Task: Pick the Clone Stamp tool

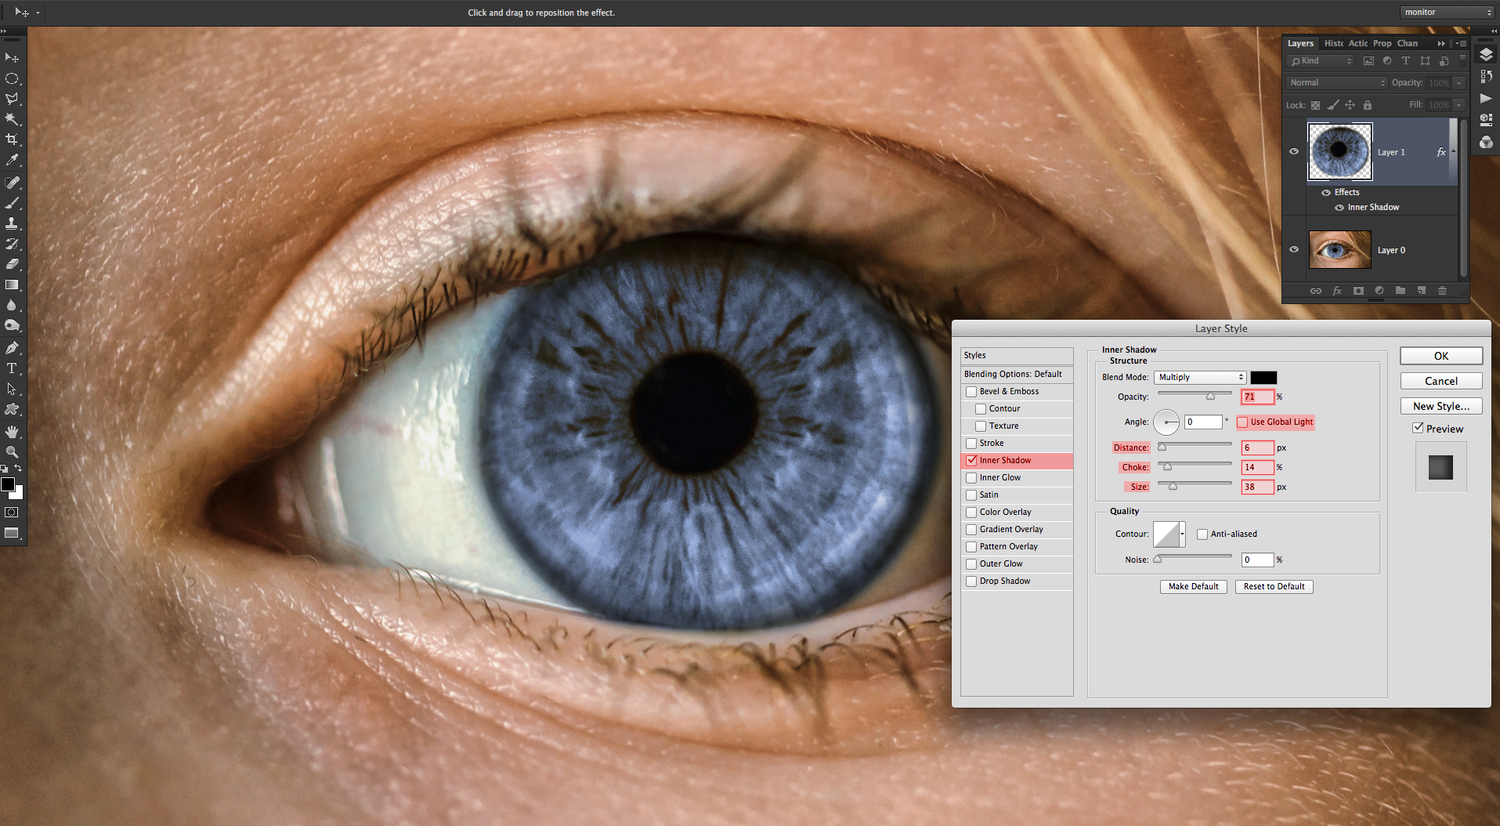Action: click(12, 223)
